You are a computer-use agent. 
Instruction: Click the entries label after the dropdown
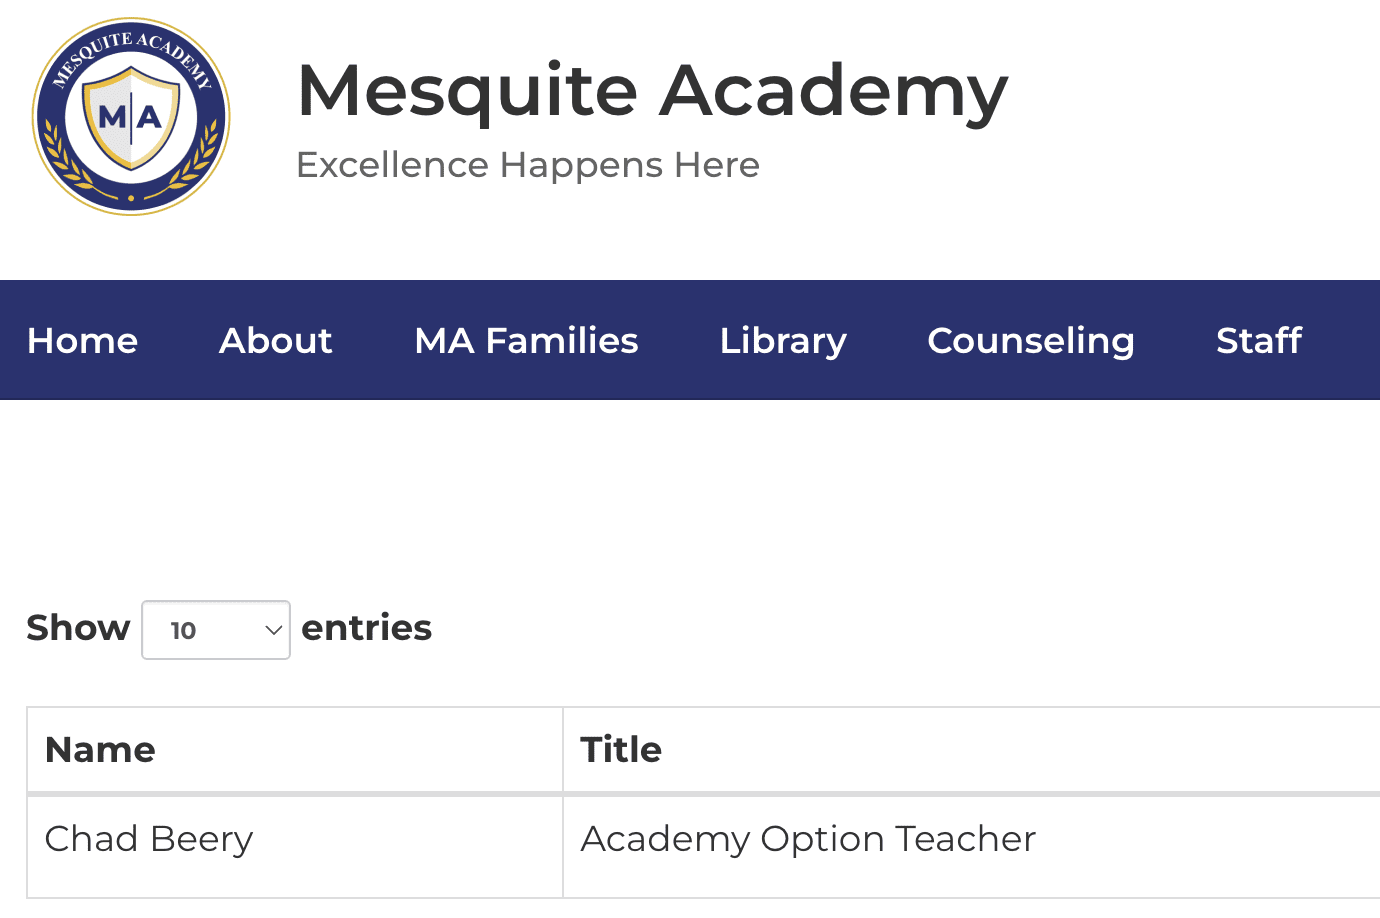pyautogui.click(x=366, y=628)
